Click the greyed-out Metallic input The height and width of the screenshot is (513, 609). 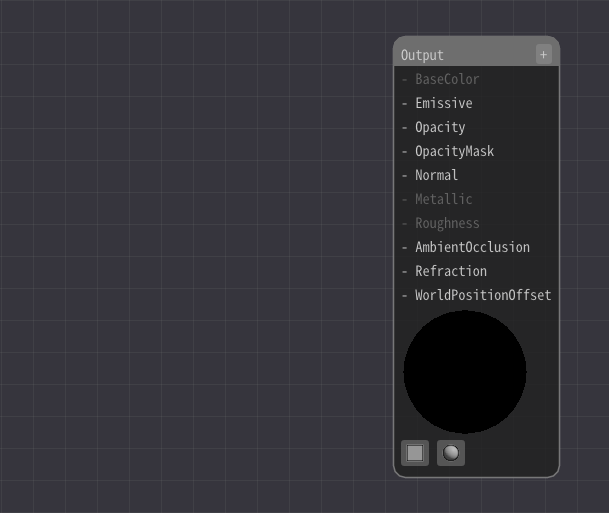point(443,199)
